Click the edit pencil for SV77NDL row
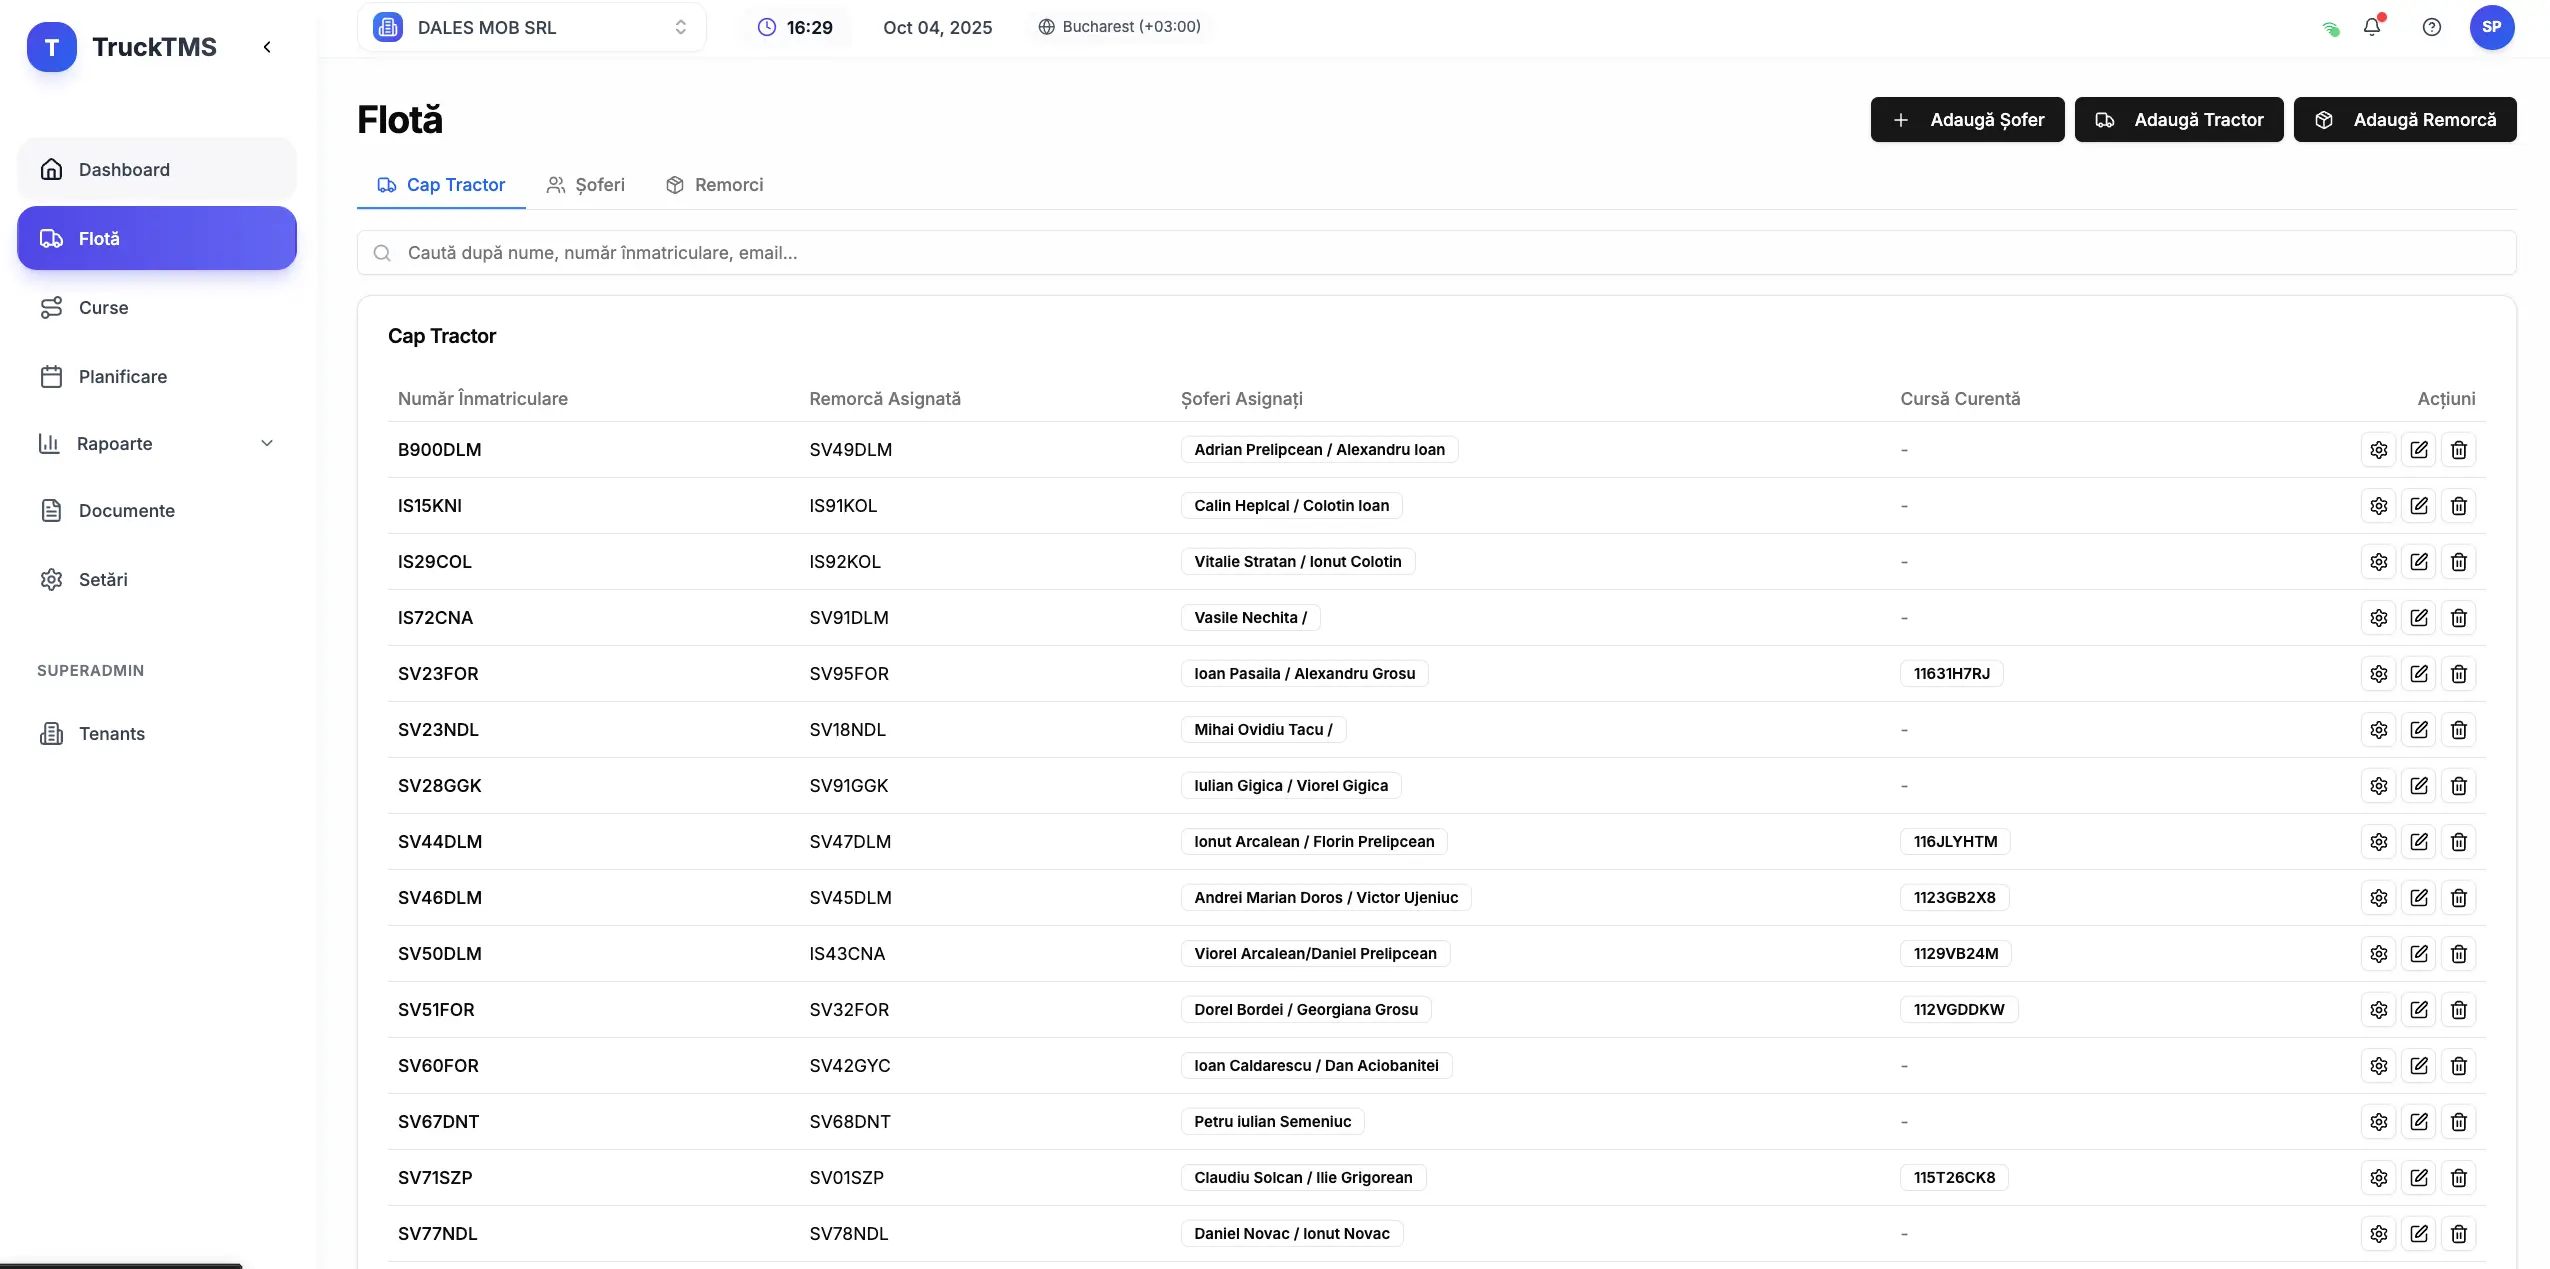The image size is (2550, 1269). (x=2419, y=1234)
